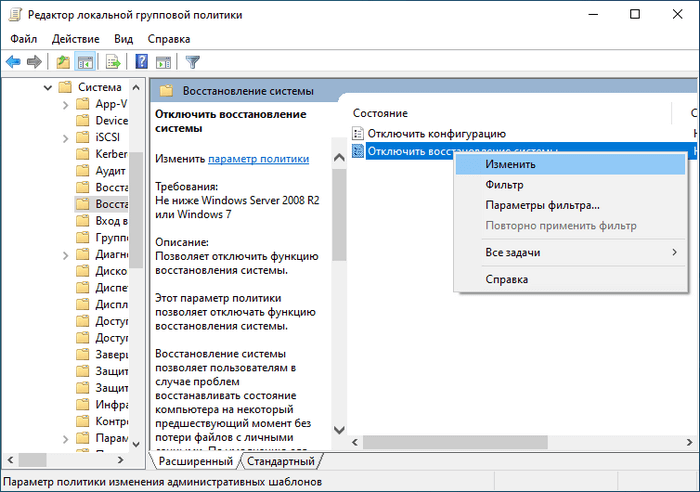The height and width of the screenshot is (492, 700).
Task: Open Help via blue question mark icon
Action: tap(142, 62)
